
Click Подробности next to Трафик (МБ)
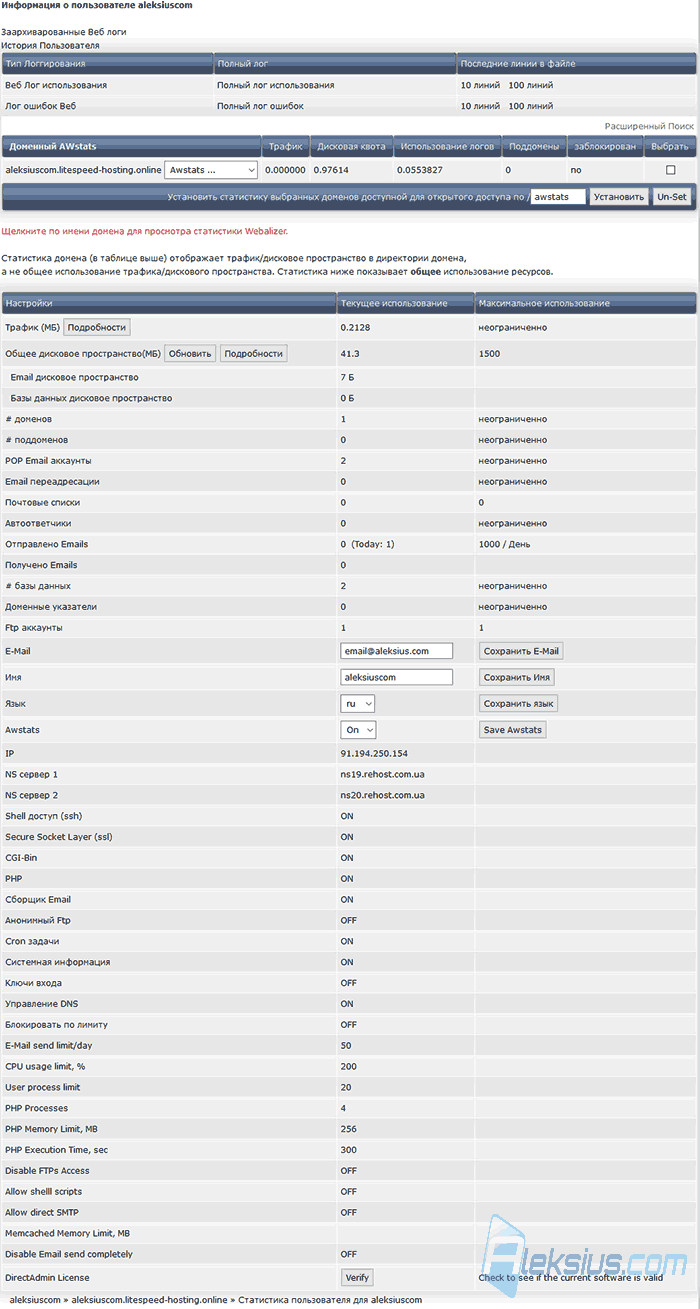97,327
